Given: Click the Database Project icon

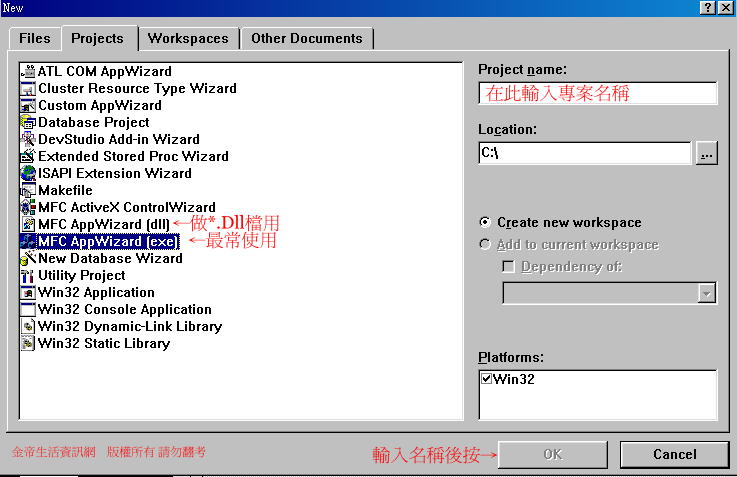Looking at the screenshot, I should tap(28, 122).
